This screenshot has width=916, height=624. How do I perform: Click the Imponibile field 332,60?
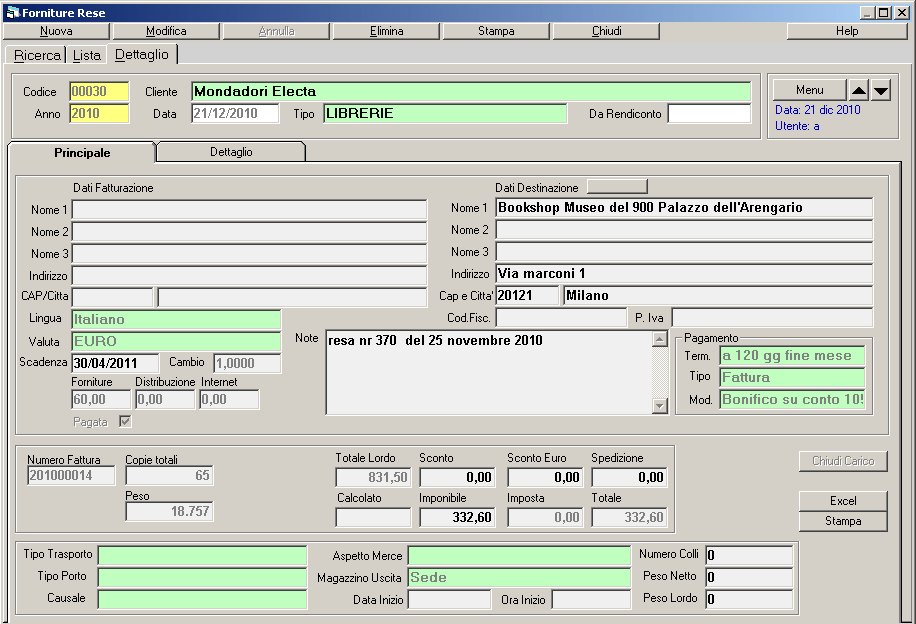(x=457, y=517)
